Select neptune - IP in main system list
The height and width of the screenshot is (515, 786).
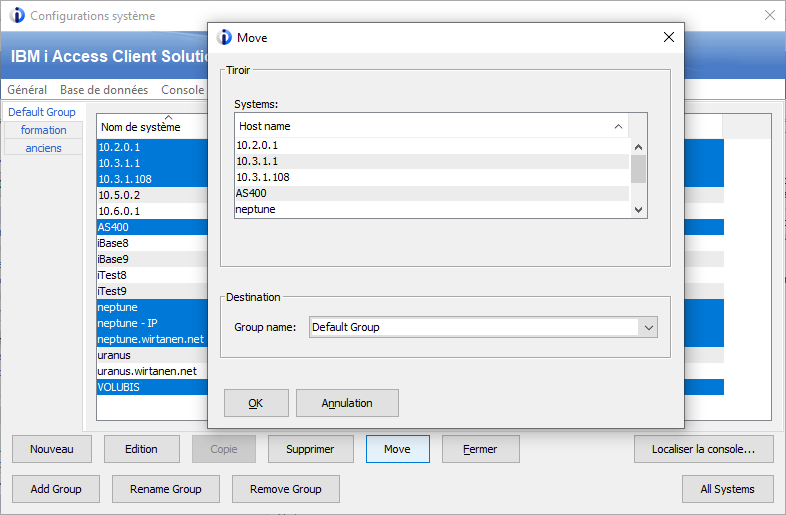tap(152, 323)
